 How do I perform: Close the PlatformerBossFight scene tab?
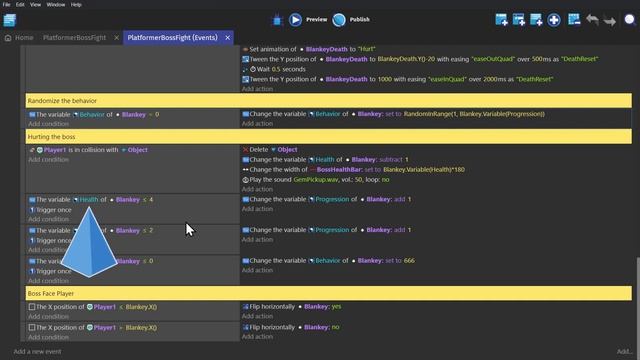tap(116, 38)
